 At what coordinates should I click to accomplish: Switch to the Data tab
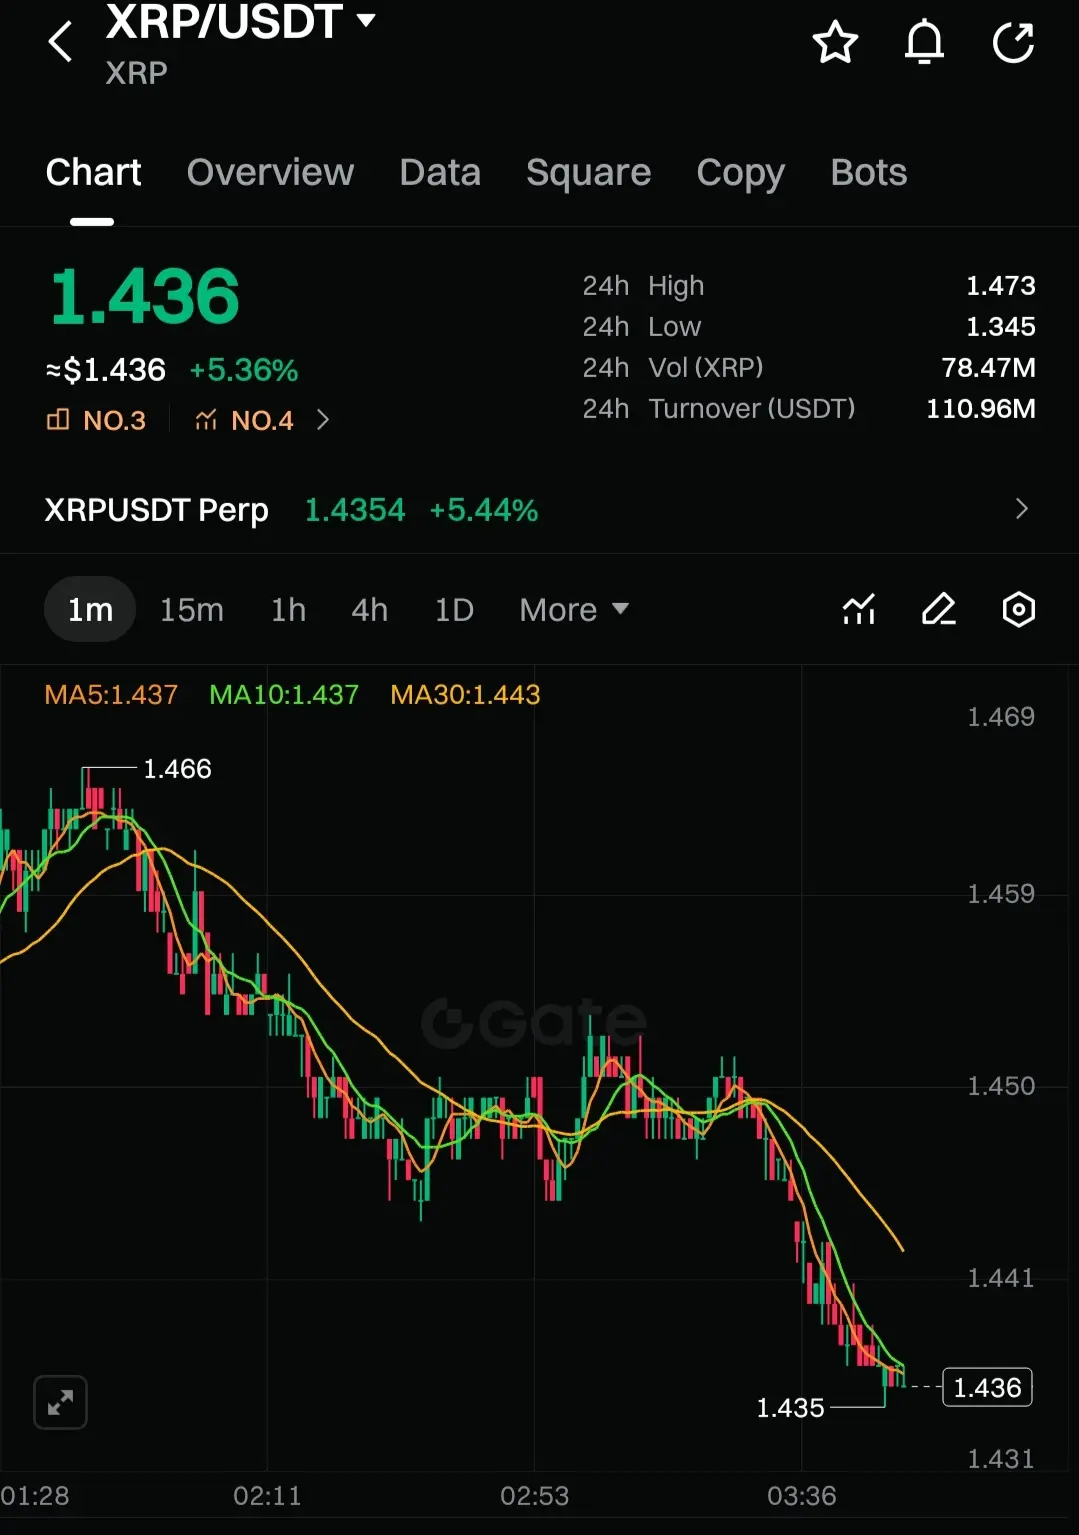pyautogui.click(x=440, y=172)
